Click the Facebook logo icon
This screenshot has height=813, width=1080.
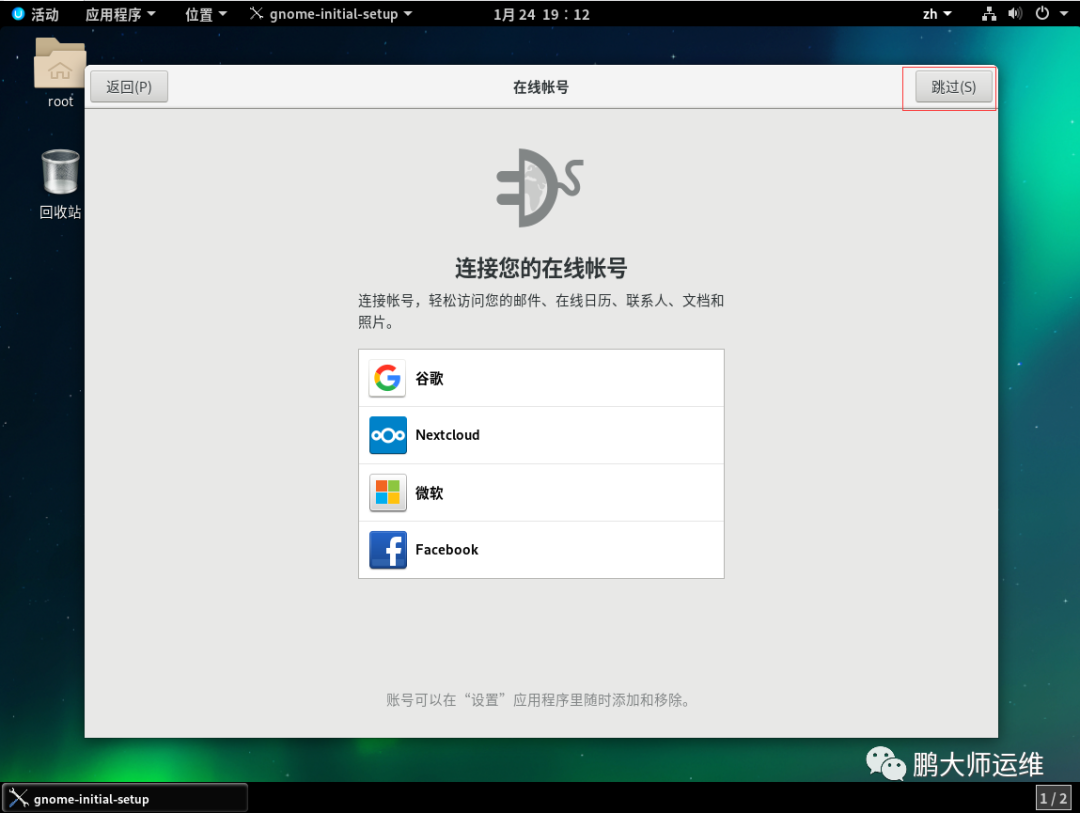pyautogui.click(x=387, y=550)
